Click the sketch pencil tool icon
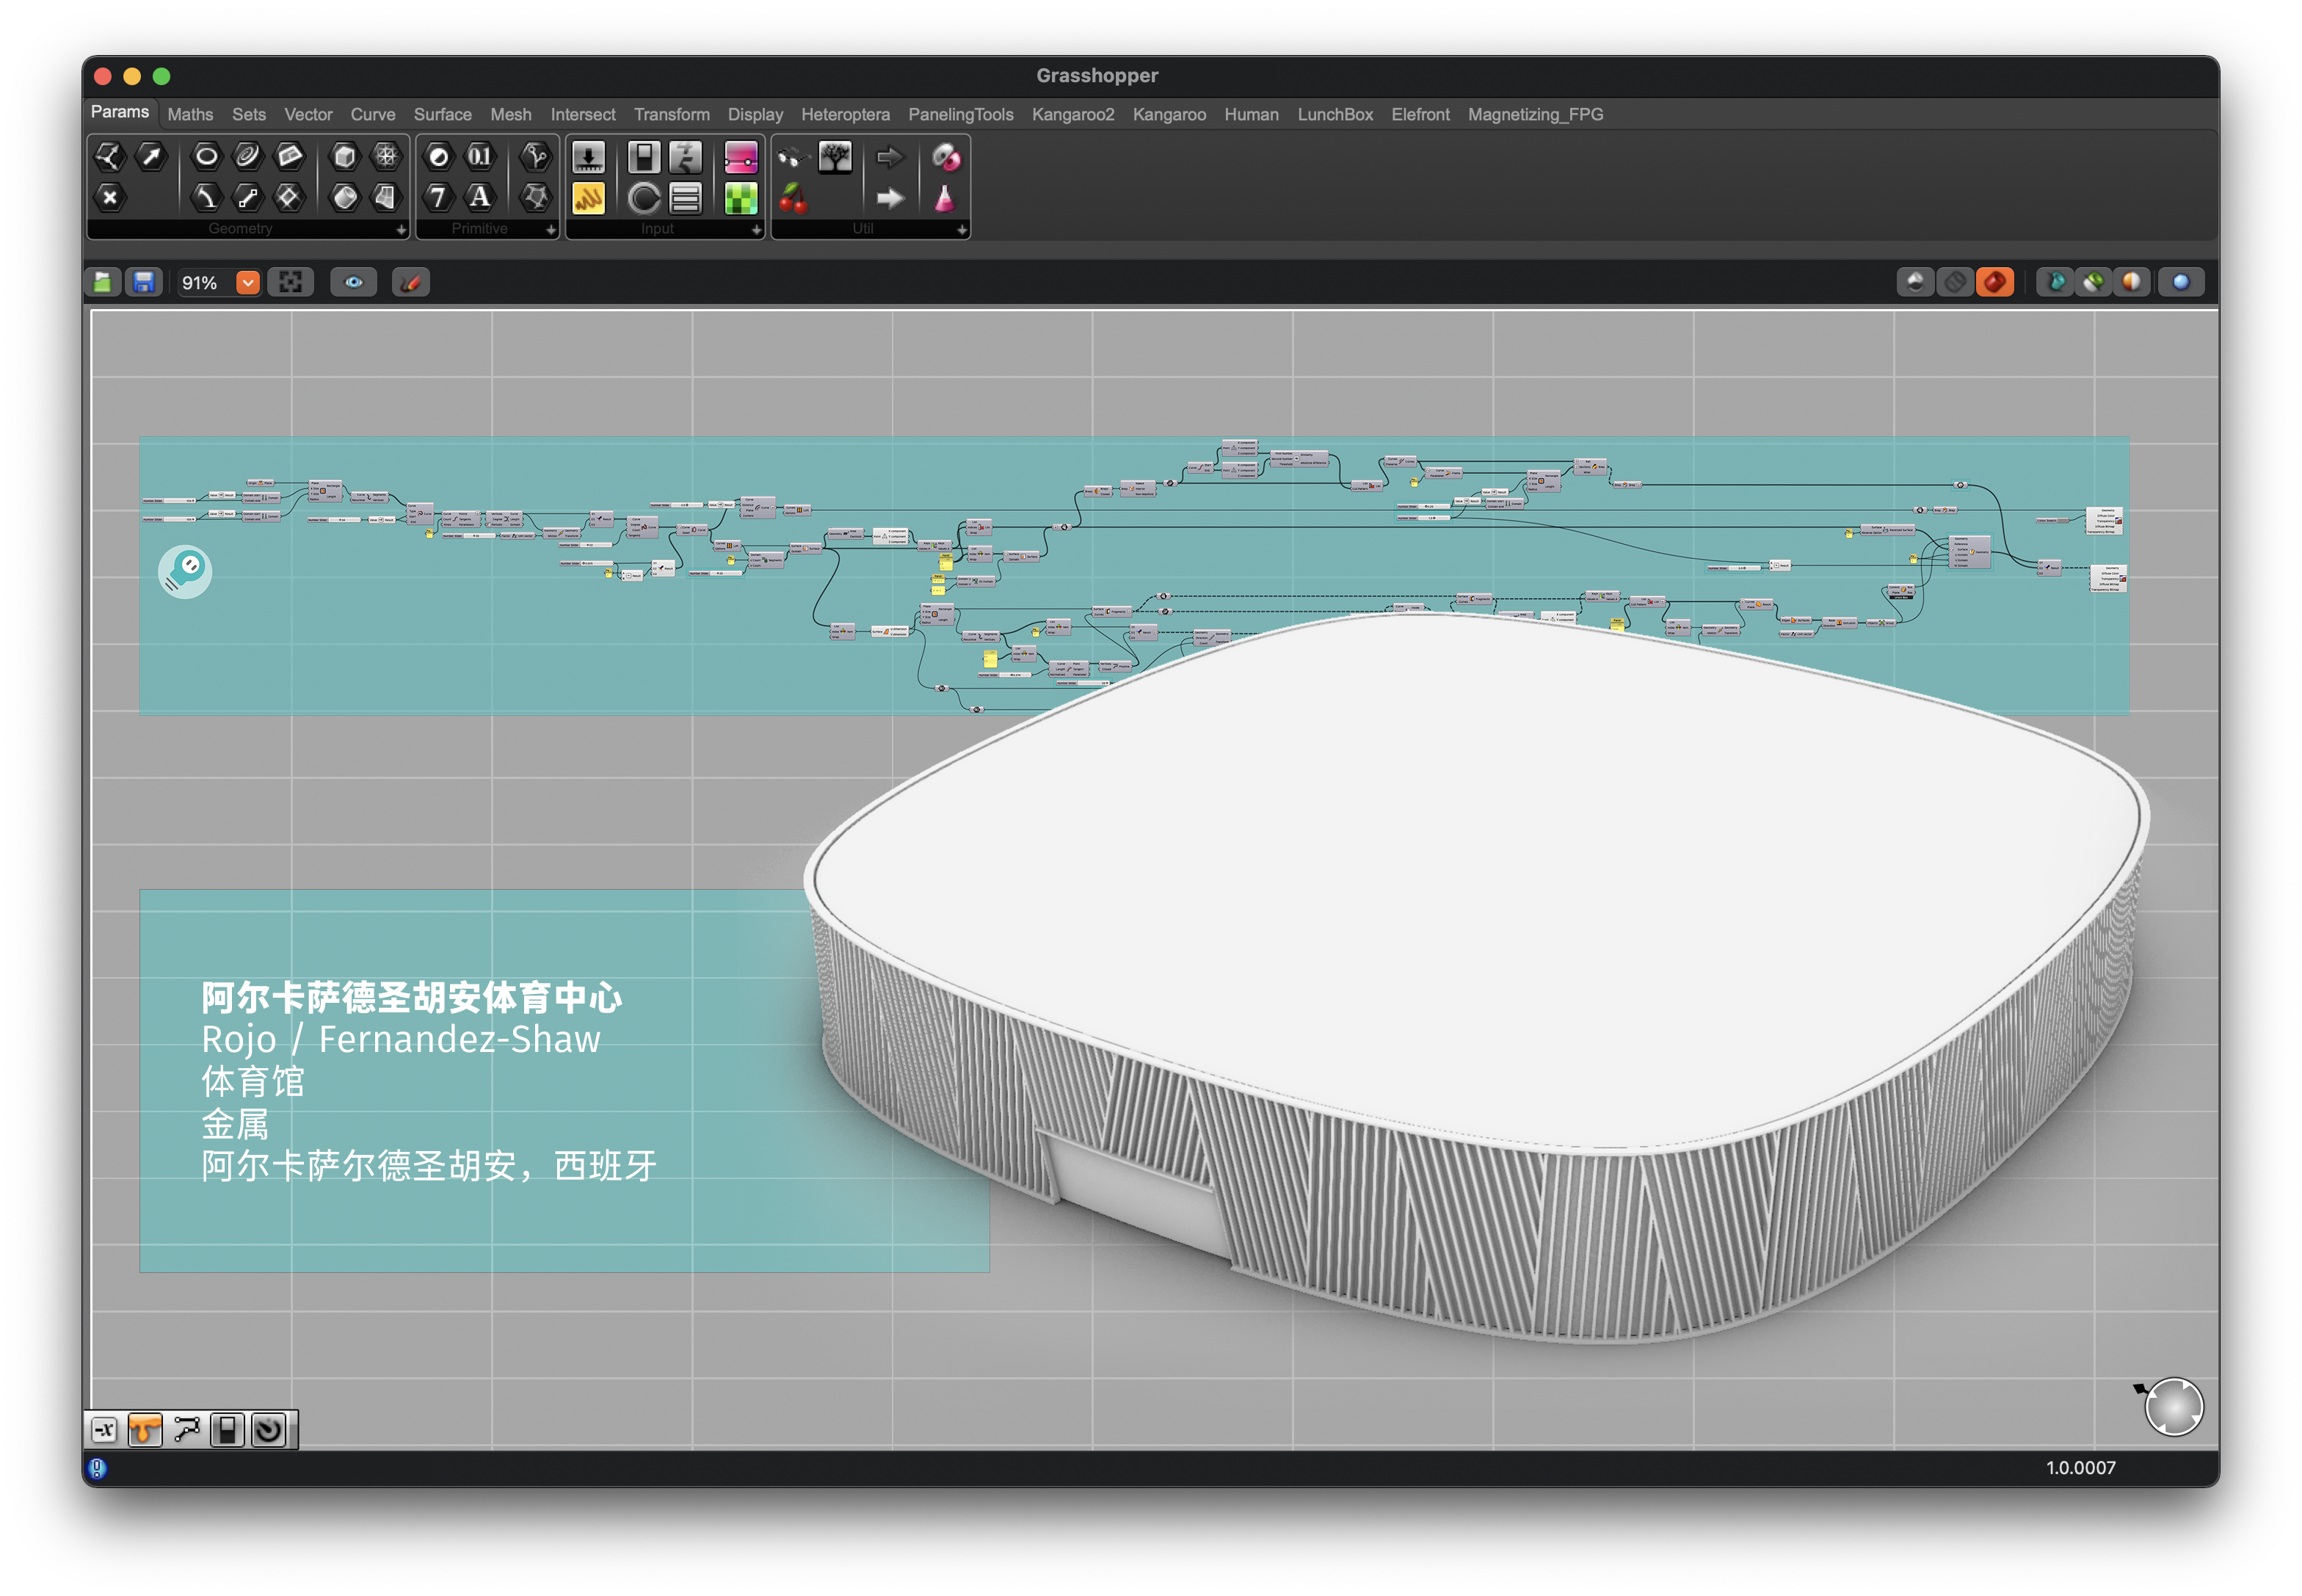Image resolution: width=2302 pixels, height=1596 pixels. point(410,283)
